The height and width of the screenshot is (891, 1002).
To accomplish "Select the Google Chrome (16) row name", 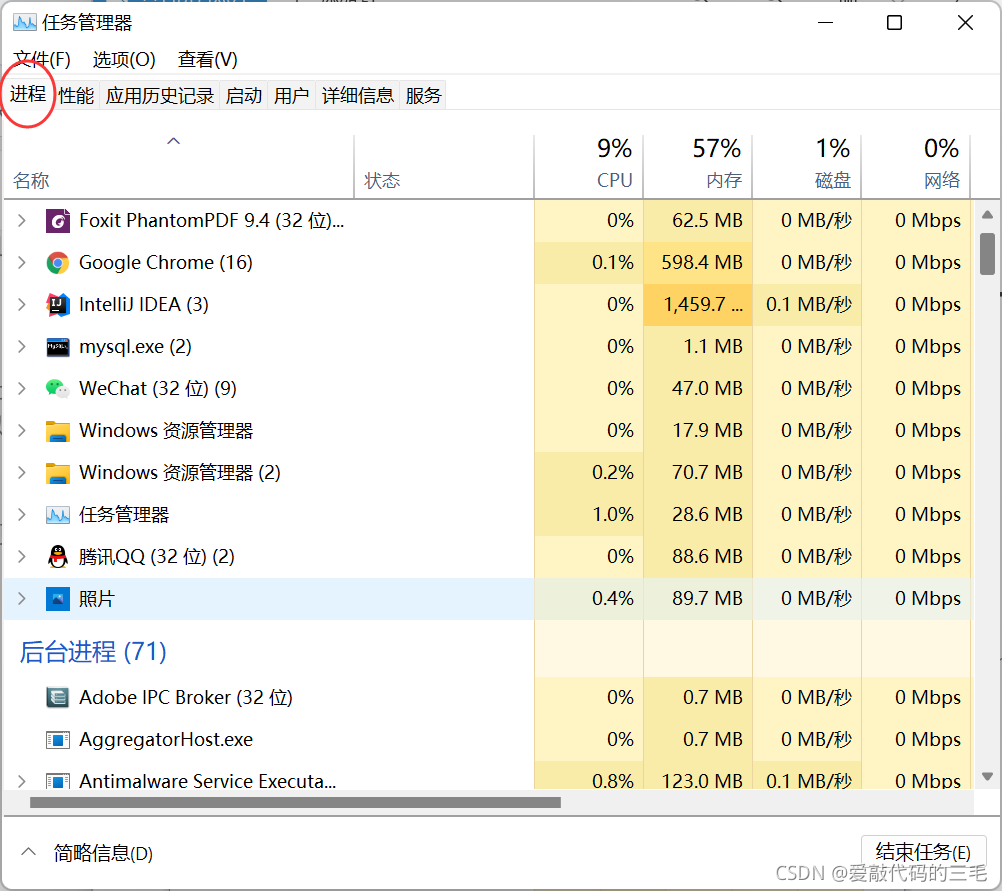I will [166, 263].
